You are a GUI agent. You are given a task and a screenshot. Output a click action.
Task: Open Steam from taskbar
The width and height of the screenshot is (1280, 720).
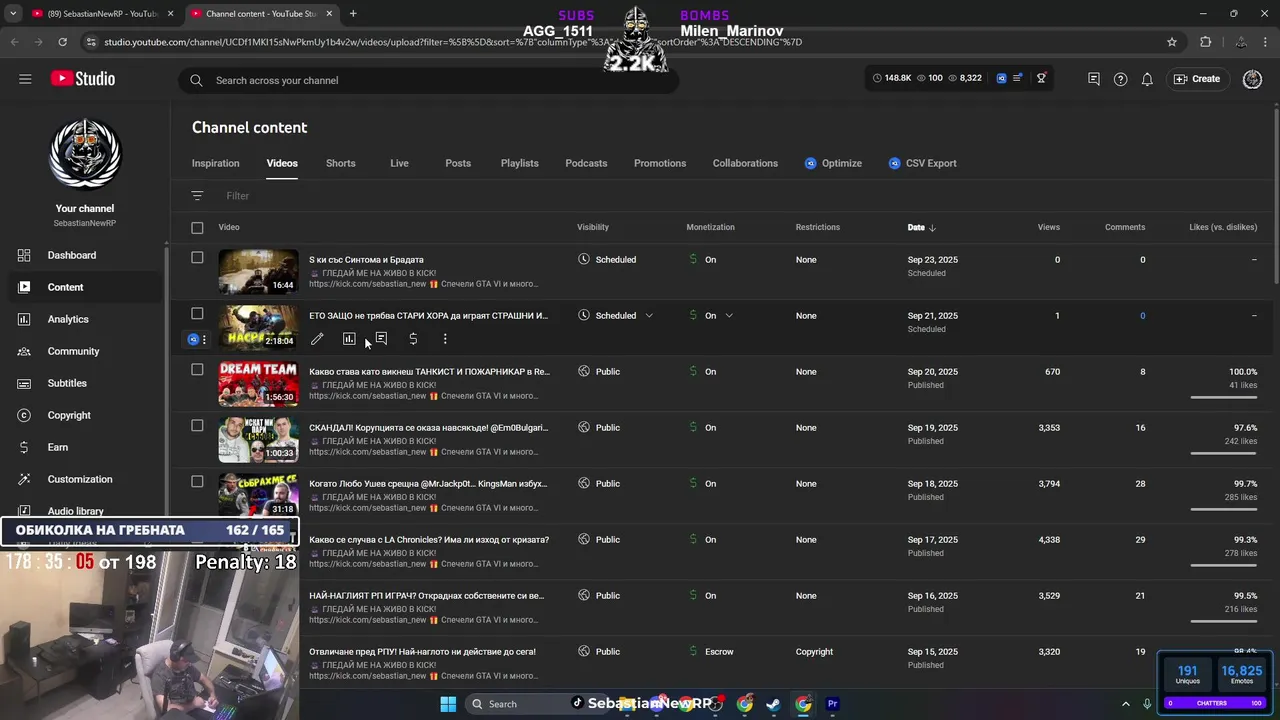coord(773,704)
